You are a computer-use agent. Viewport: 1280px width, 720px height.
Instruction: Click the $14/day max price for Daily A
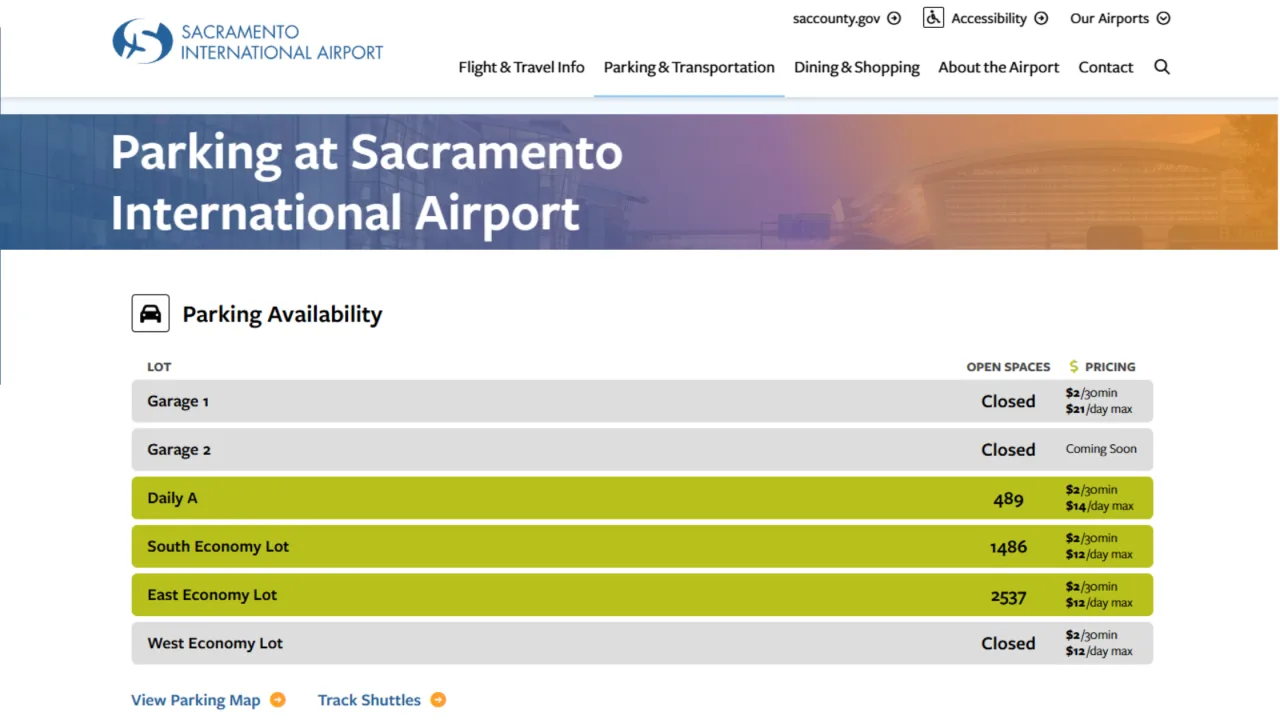(x=1099, y=506)
